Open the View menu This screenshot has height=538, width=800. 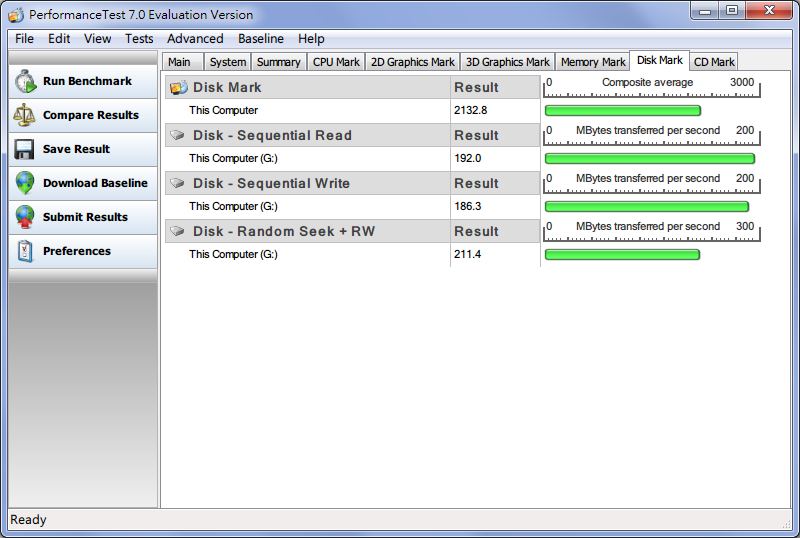point(97,39)
